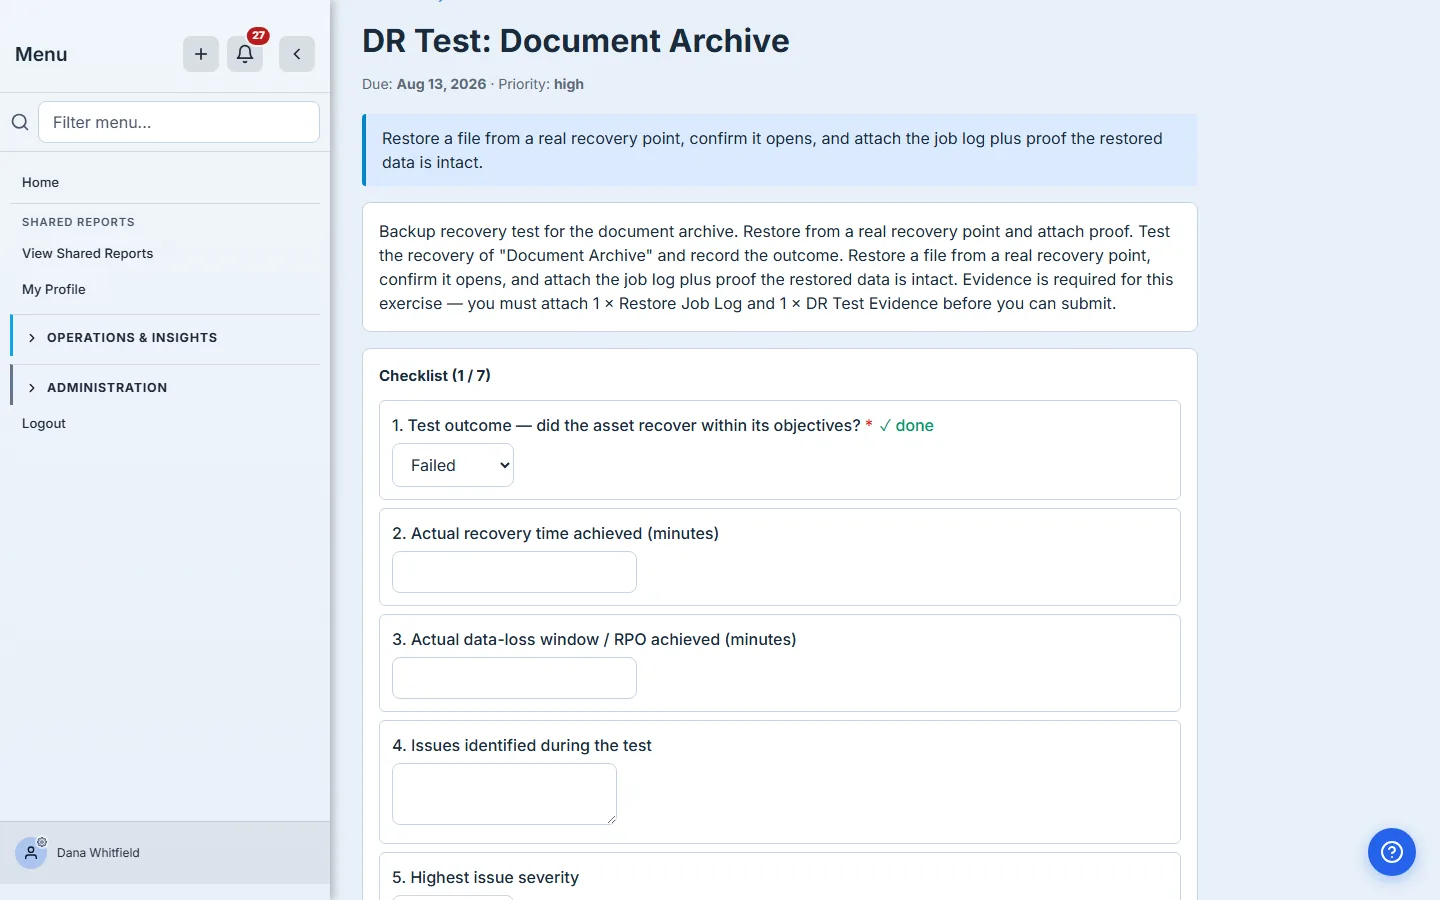The width and height of the screenshot is (1440, 900).
Task: Expand the Operations & Insights section
Action: (166, 338)
